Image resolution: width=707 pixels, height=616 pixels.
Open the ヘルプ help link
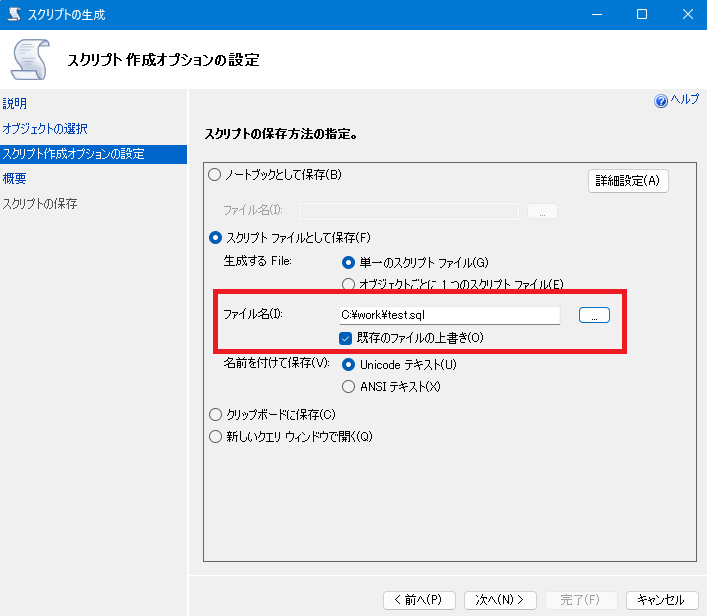pyautogui.click(x=684, y=99)
